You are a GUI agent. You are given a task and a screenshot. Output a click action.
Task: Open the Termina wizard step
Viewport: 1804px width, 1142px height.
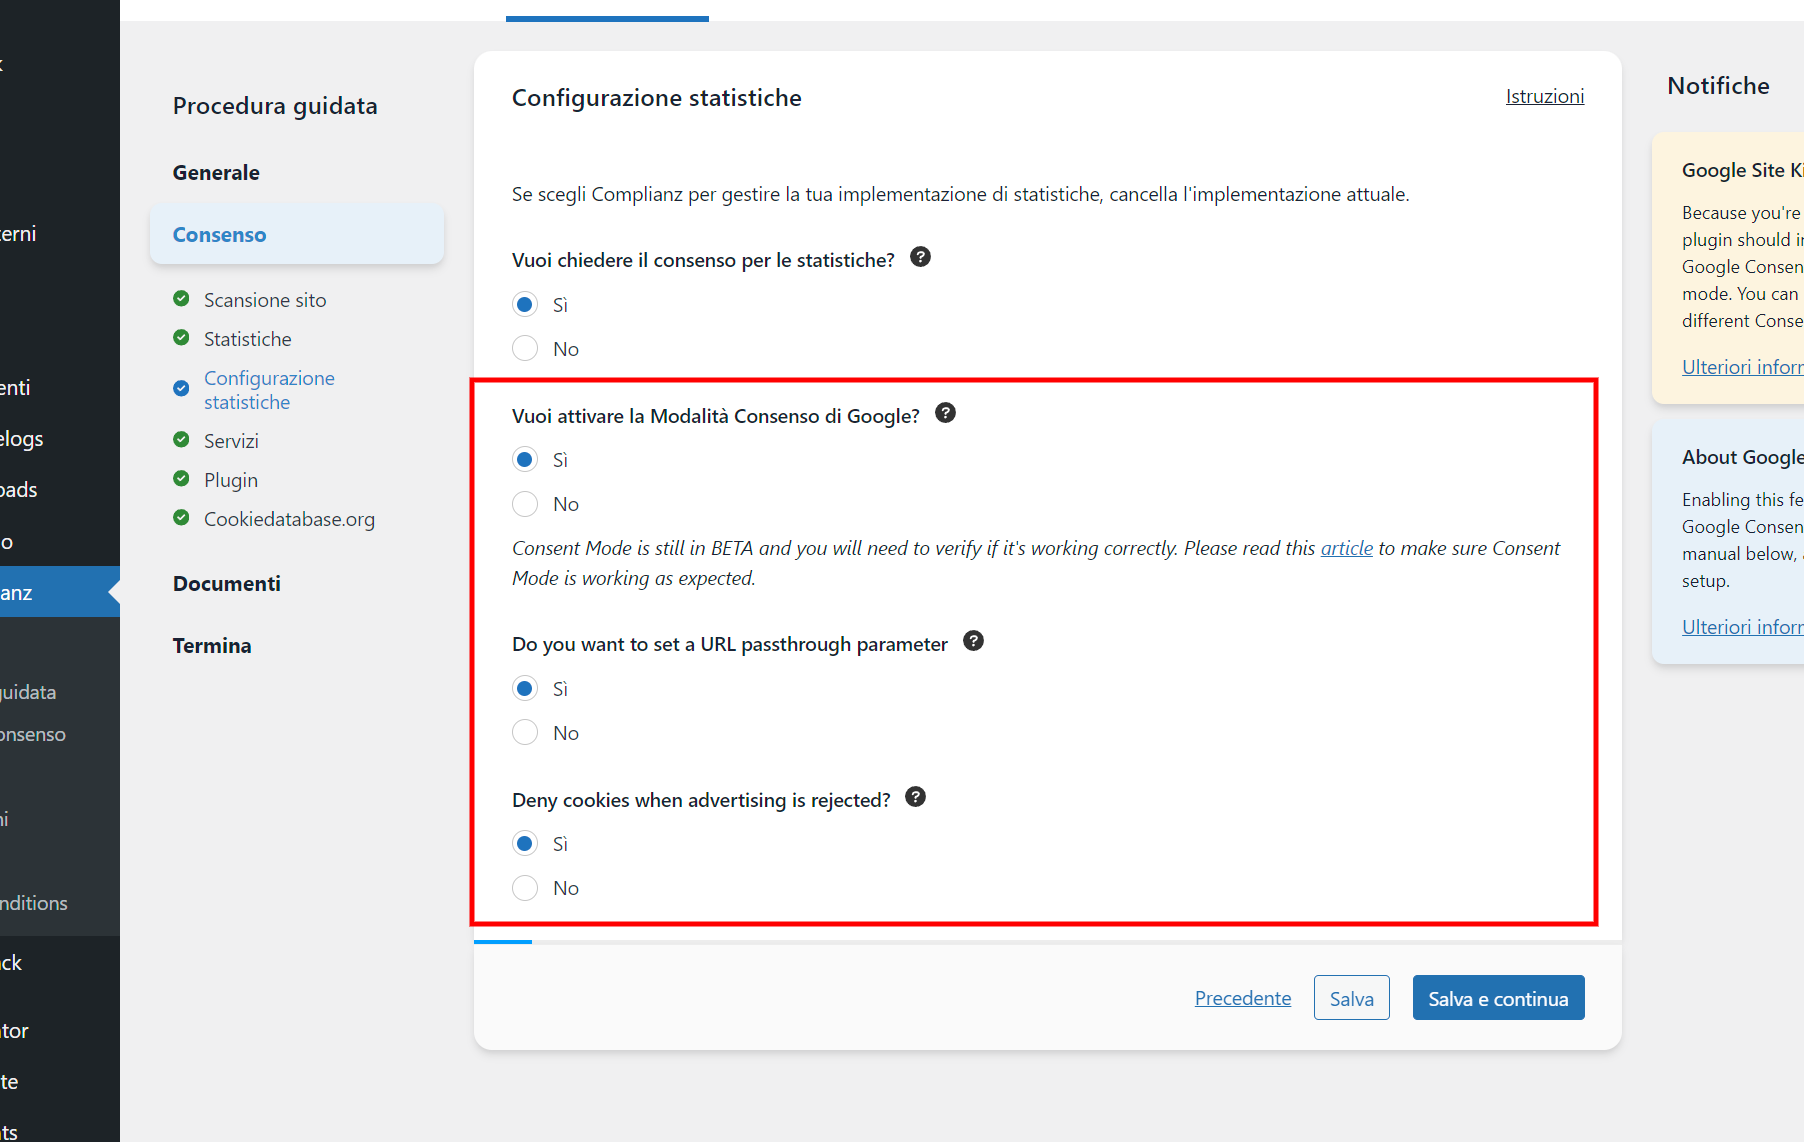(211, 645)
